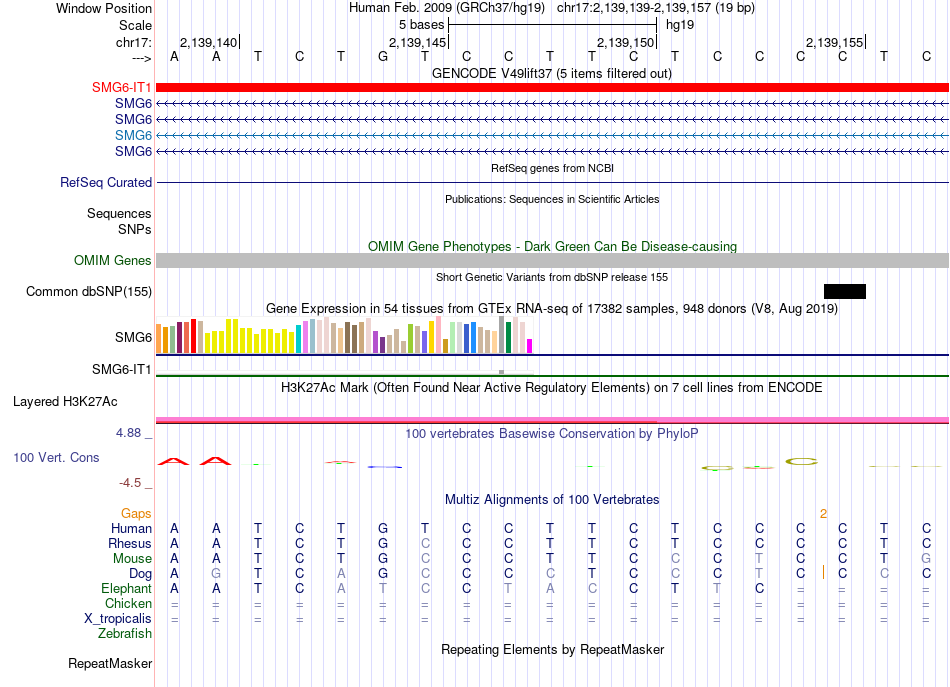Open the GTEx Gene Expression track title
950x687 pixels.
pos(552,308)
